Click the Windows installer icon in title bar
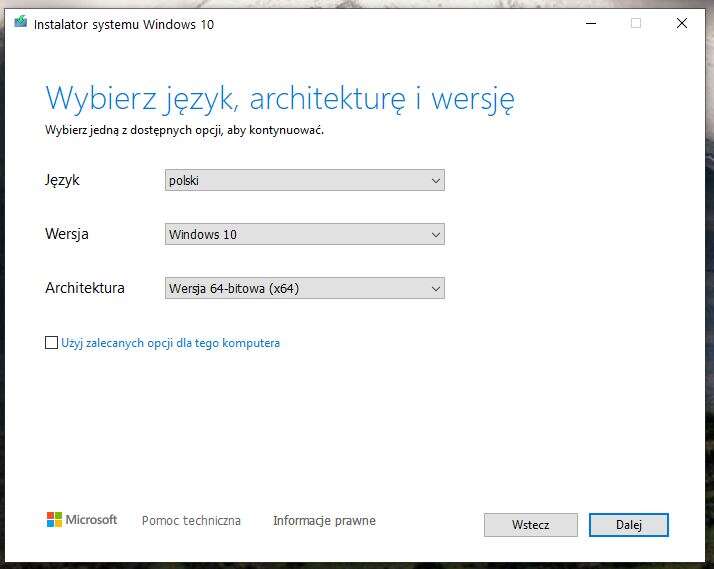The height and width of the screenshot is (569, 714). click(x=20, y=23)
